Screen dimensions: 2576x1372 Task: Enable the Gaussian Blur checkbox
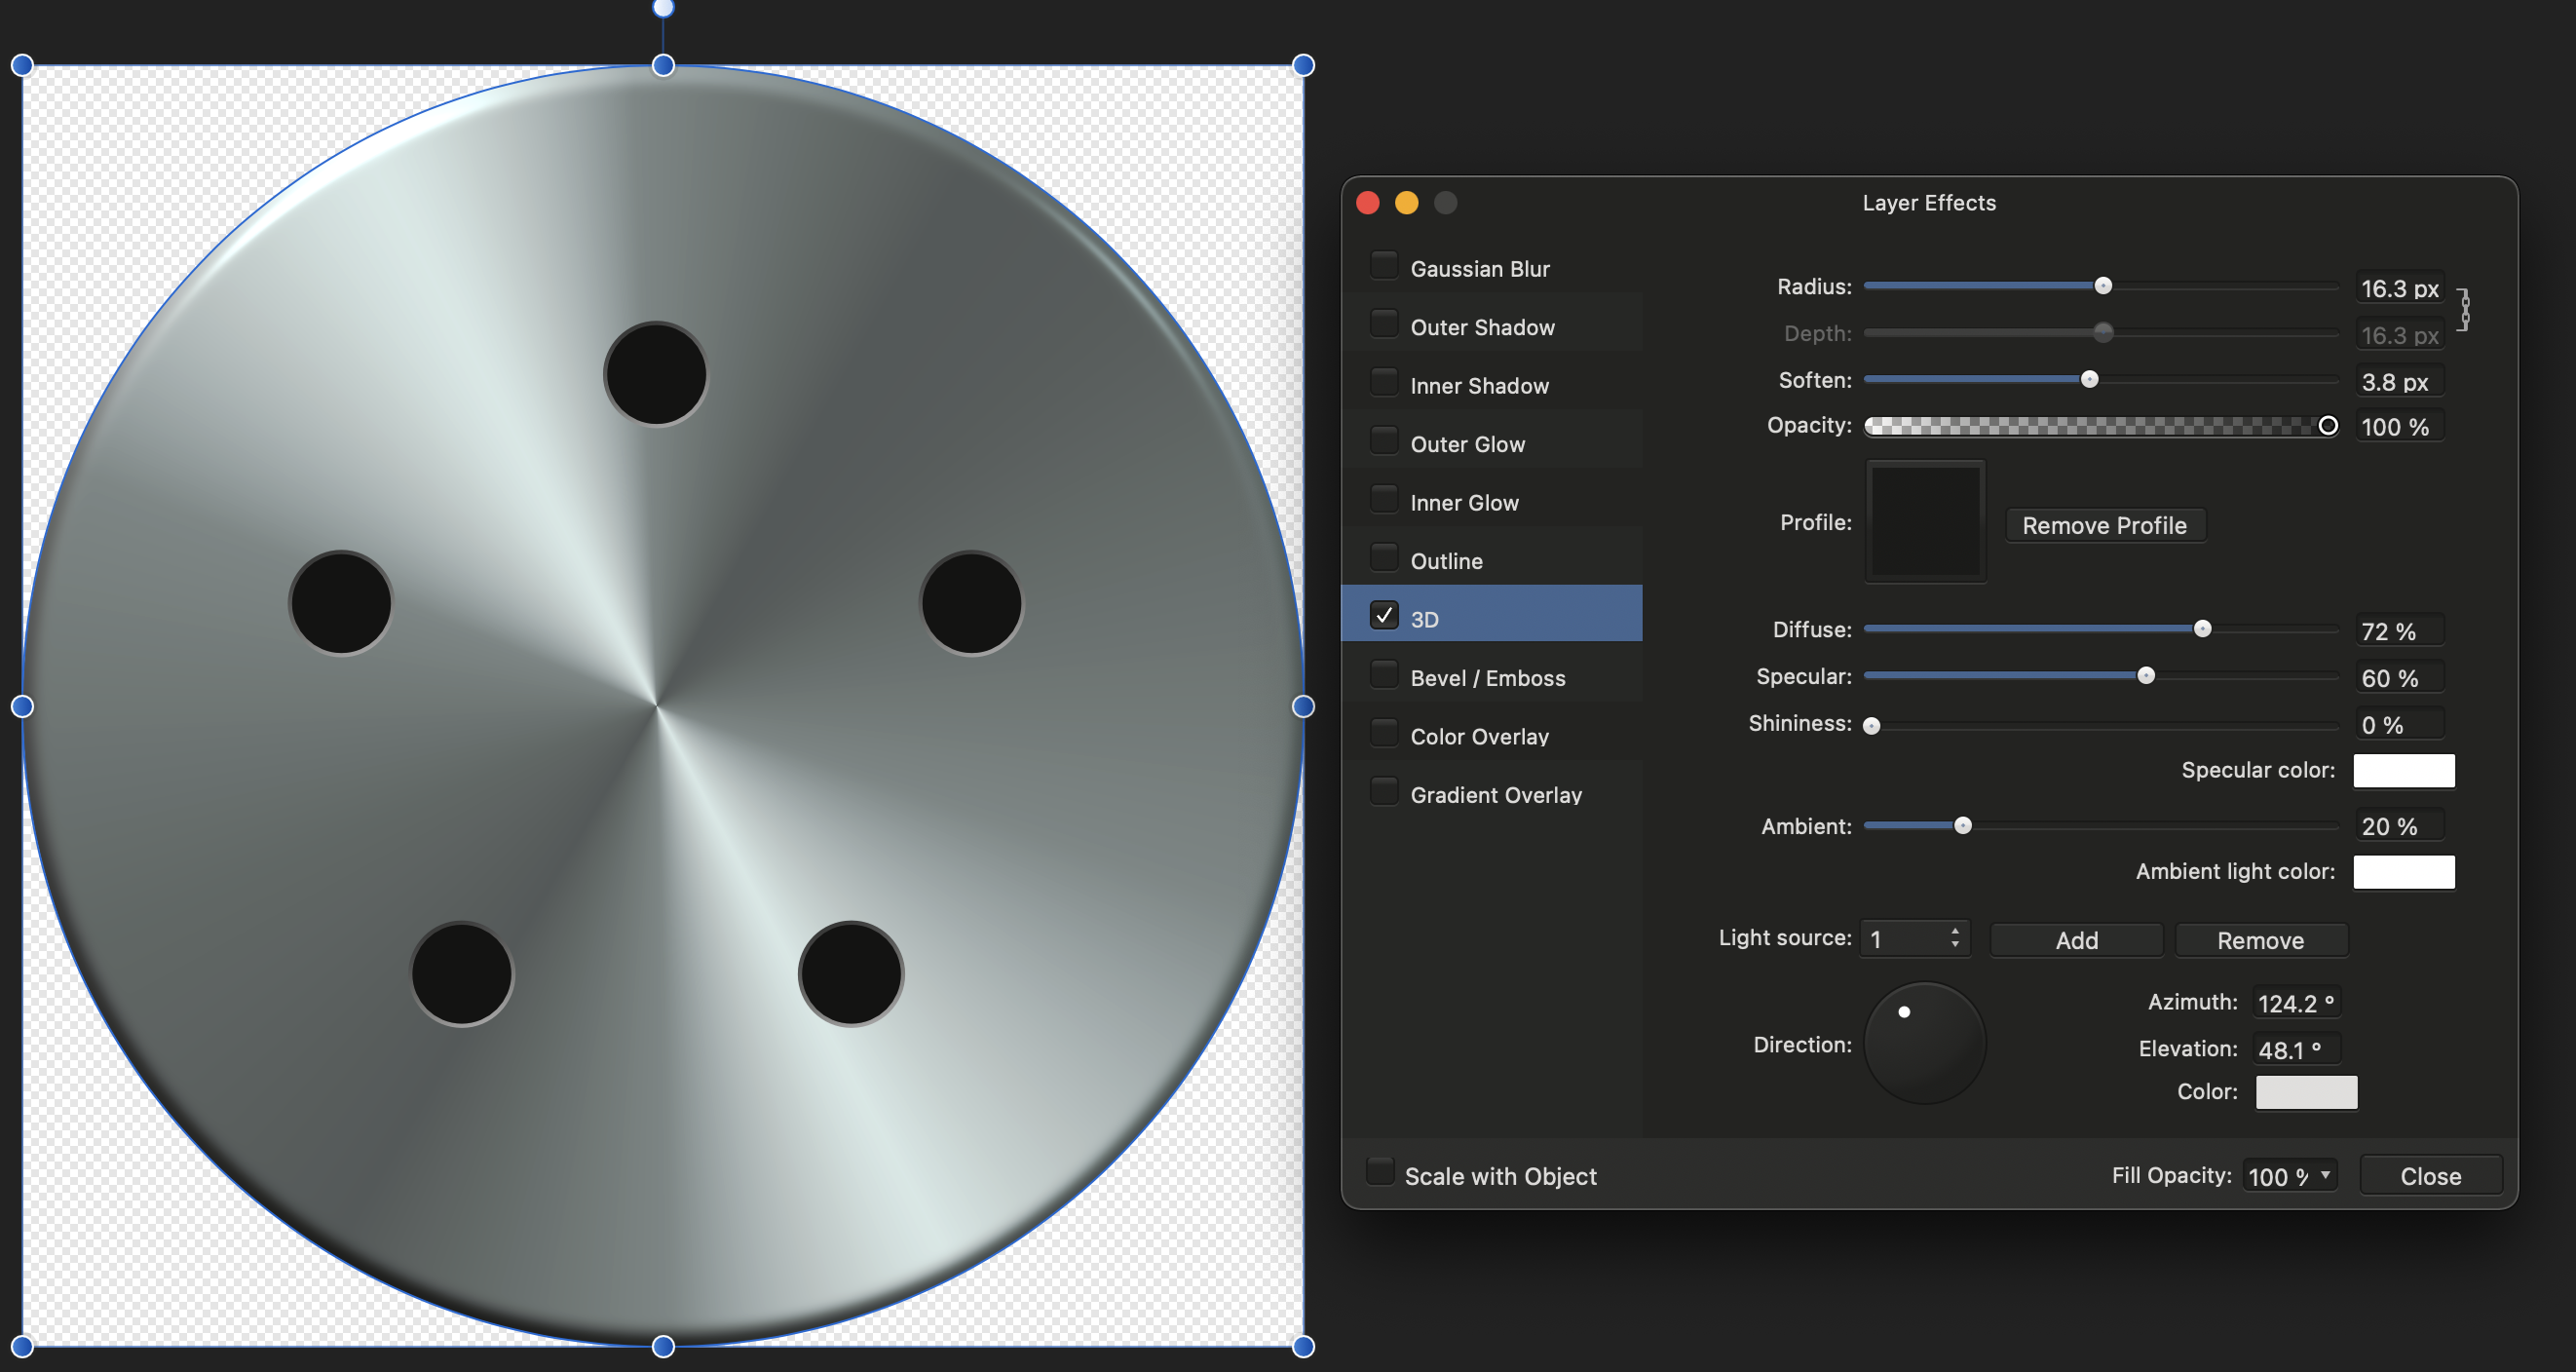(x=1384, y=266)
